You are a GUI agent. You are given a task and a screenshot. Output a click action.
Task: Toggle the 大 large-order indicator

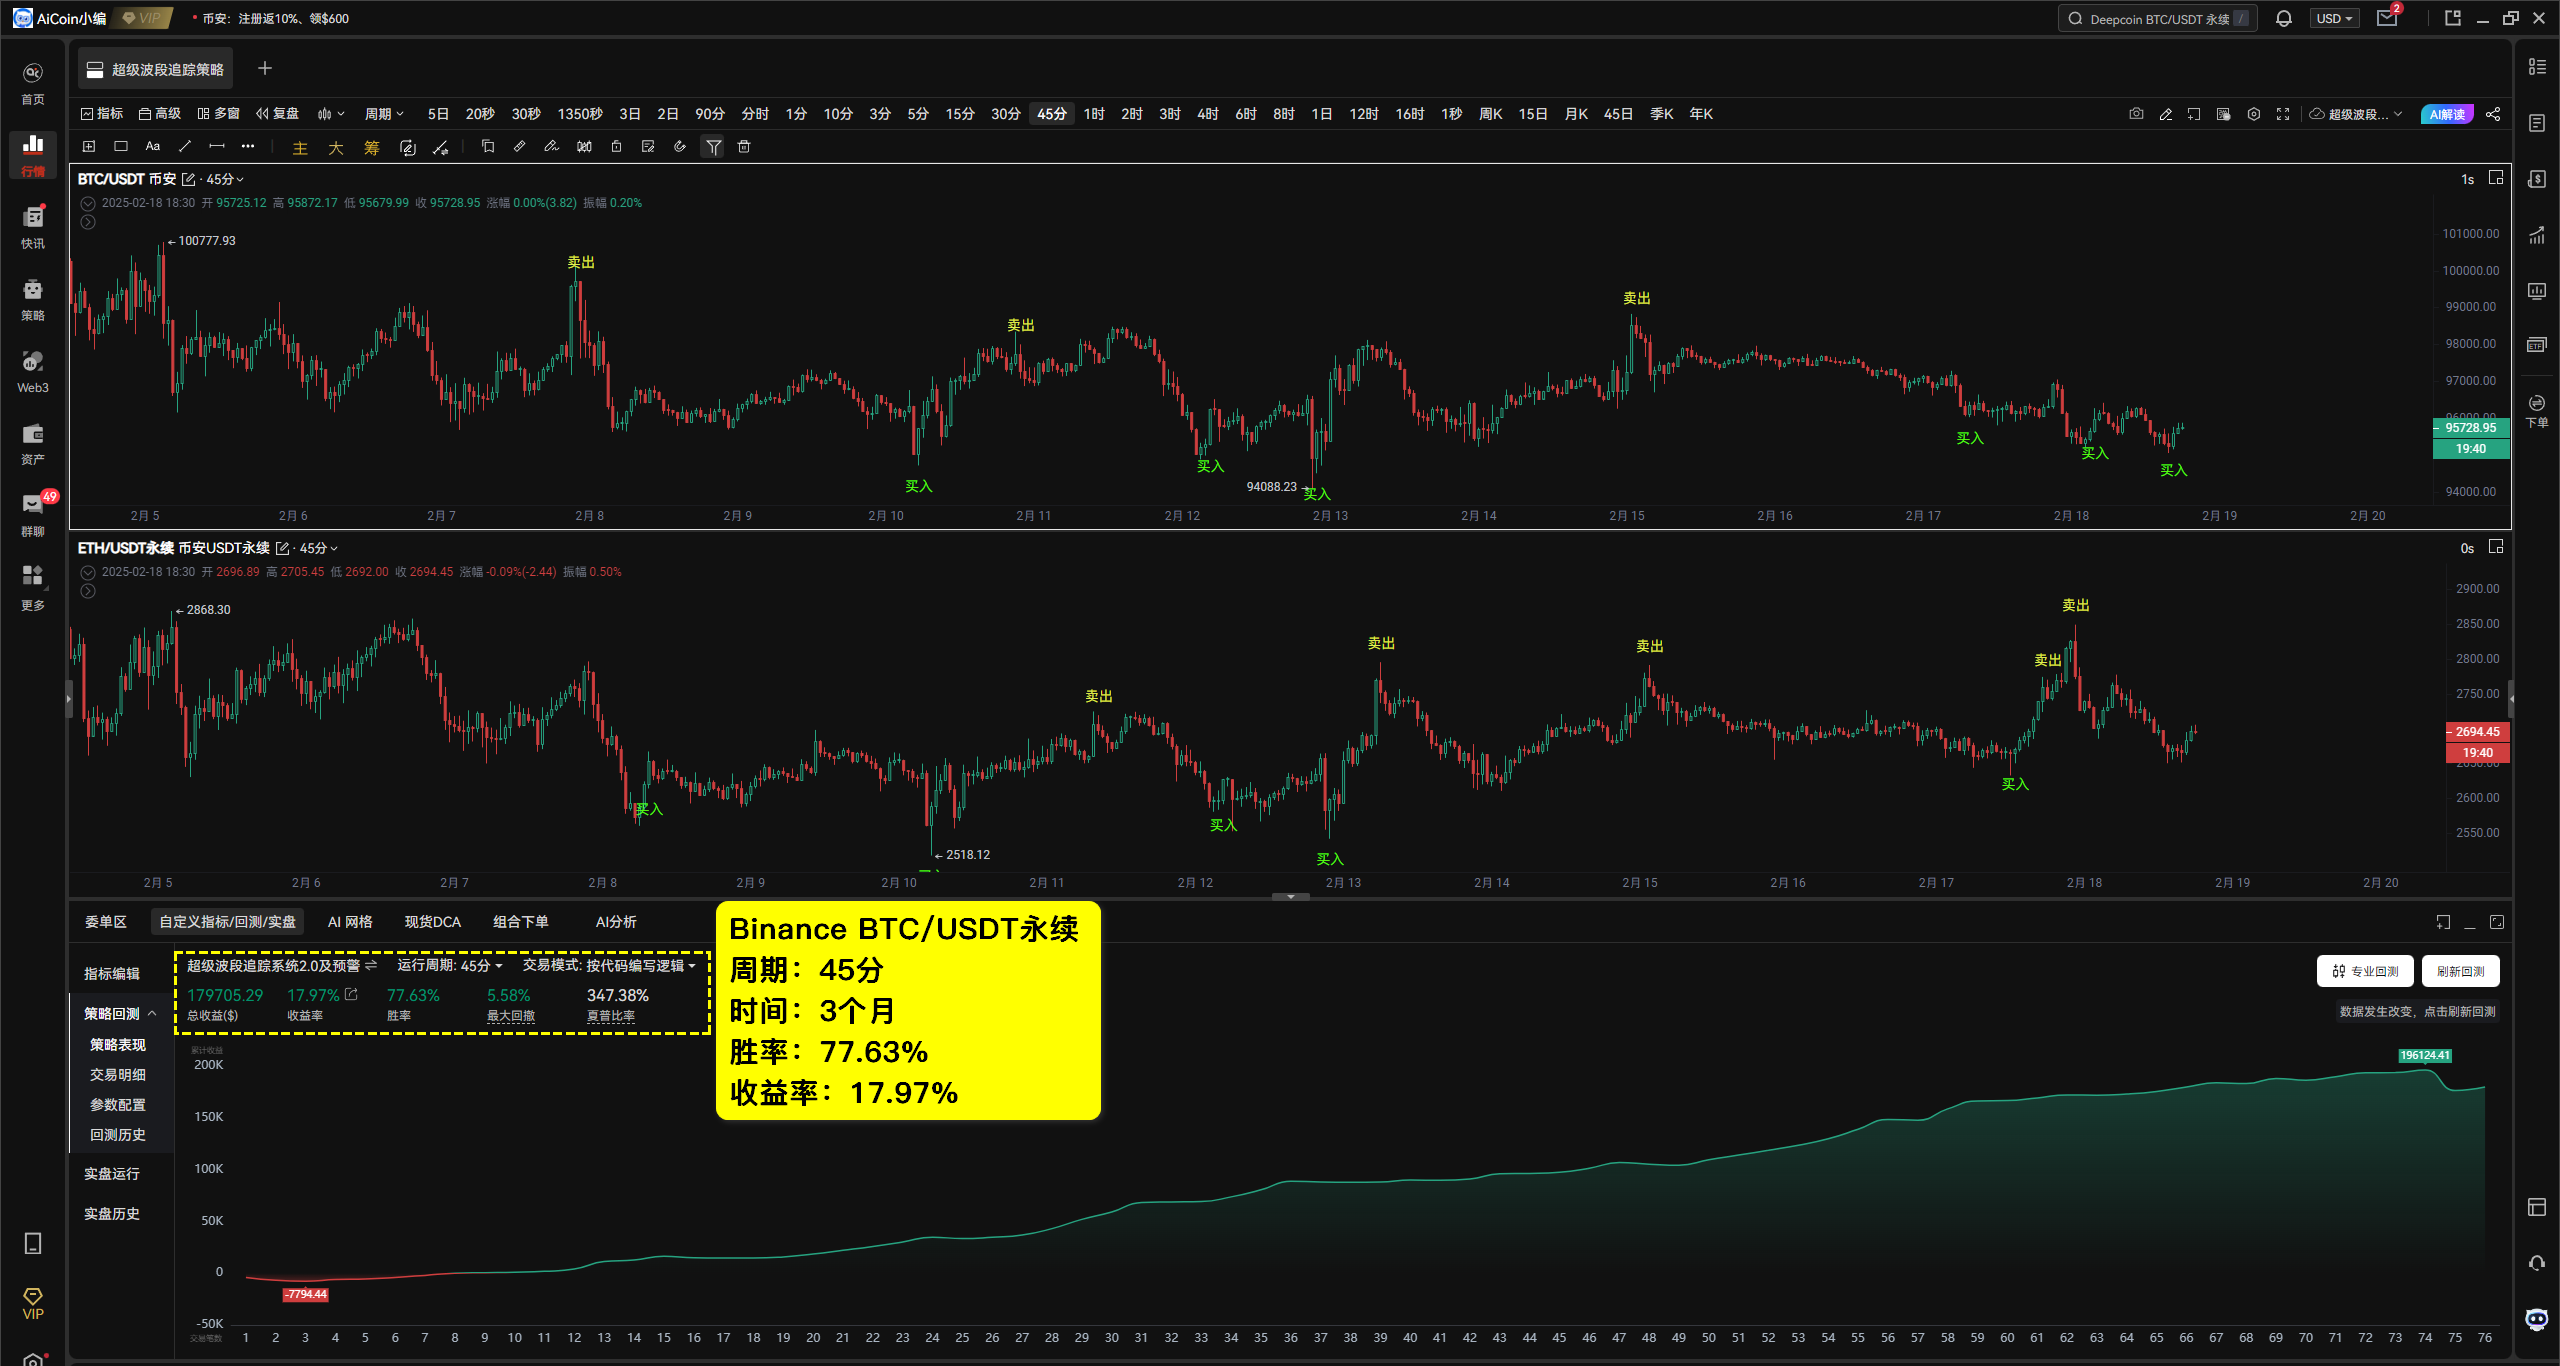pos(335,147)
